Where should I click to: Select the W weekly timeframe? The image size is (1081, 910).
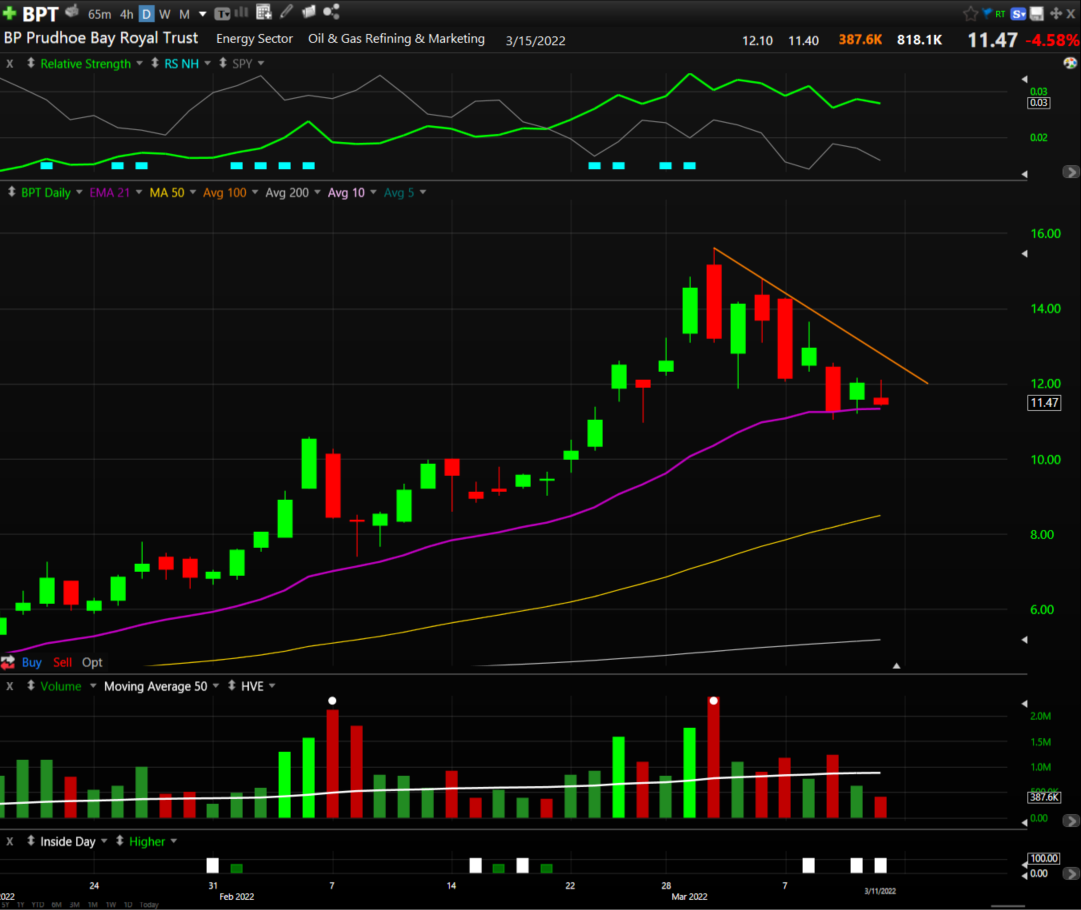(x=165, y=14)
